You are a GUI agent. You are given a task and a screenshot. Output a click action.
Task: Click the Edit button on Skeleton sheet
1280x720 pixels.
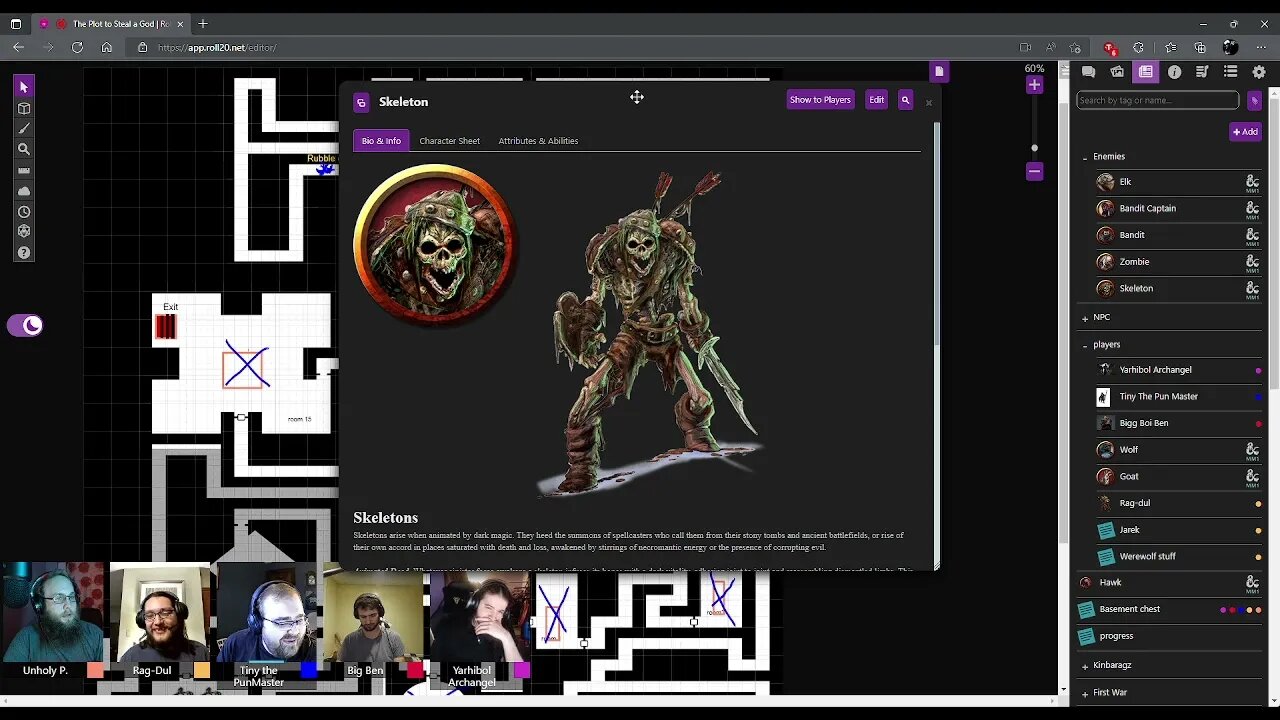[x=877, y=100]
